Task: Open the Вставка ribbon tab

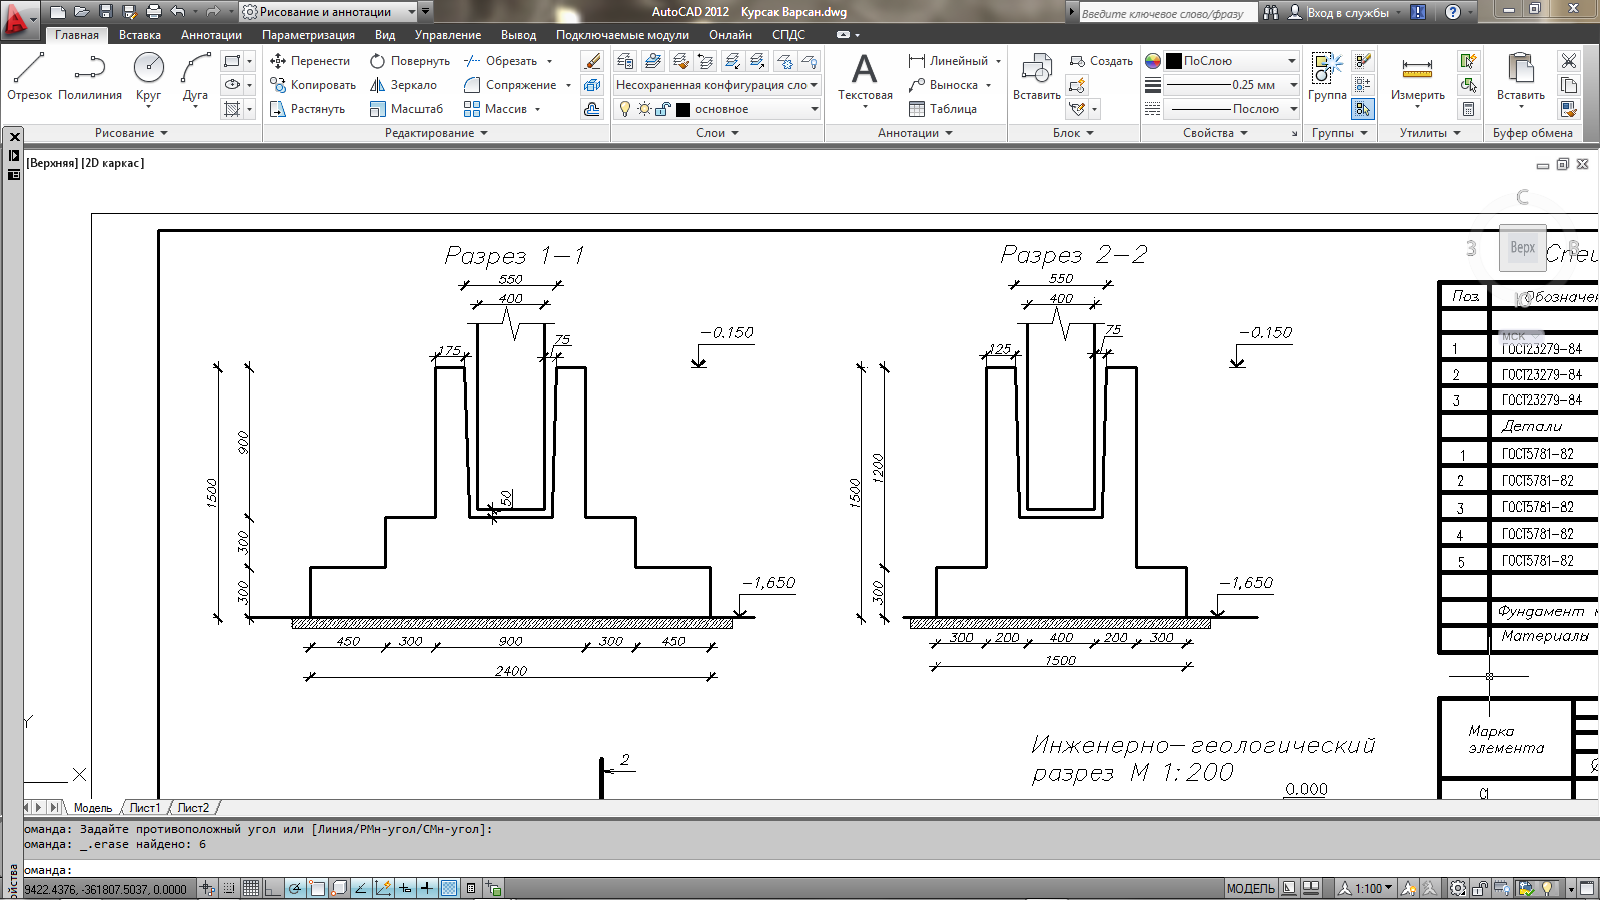Action: point(140,35)
